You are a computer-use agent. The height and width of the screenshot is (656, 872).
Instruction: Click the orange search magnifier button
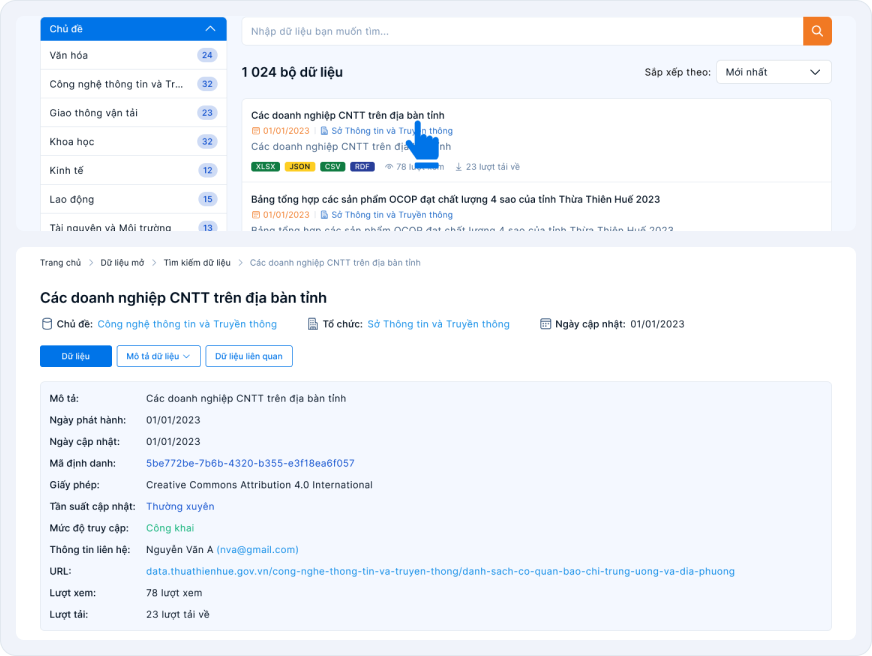pos(817,31)
